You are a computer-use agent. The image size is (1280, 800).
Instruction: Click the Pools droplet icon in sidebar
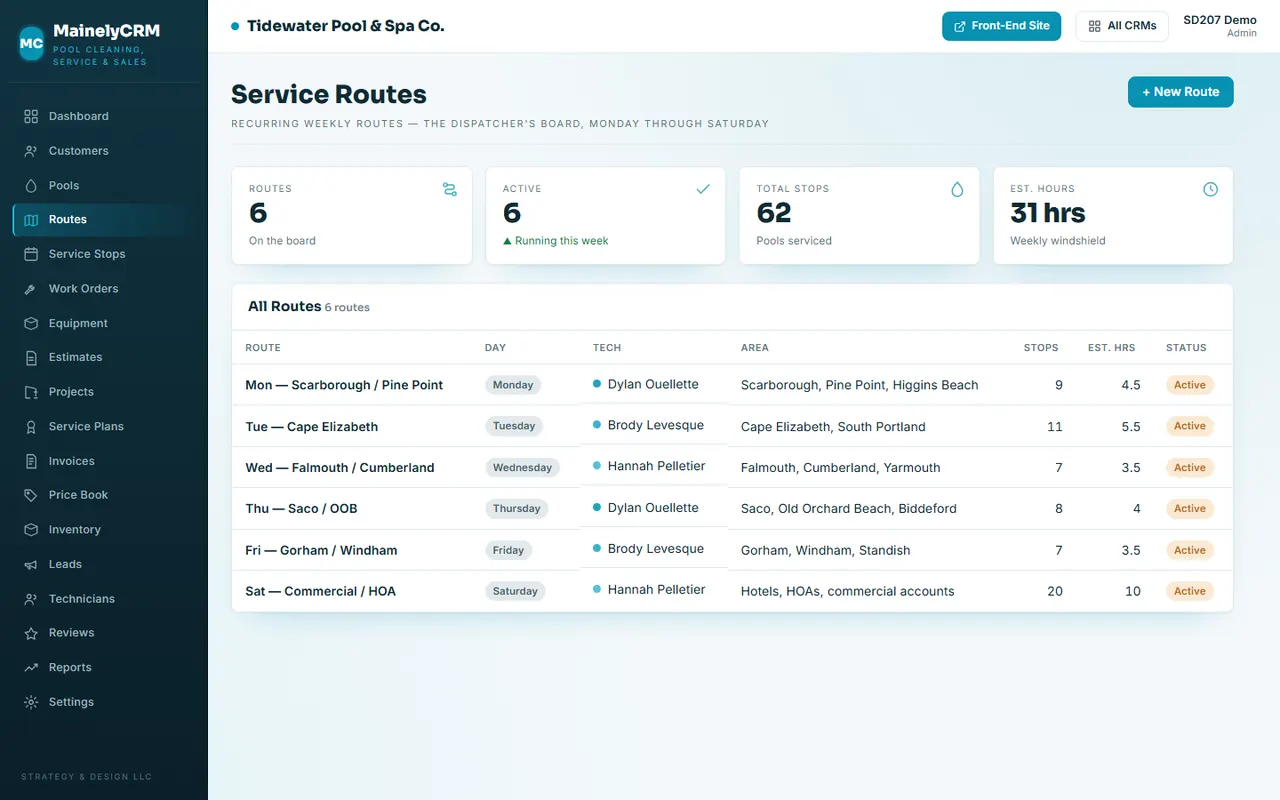pyautogui.click(x=31, y=185)
